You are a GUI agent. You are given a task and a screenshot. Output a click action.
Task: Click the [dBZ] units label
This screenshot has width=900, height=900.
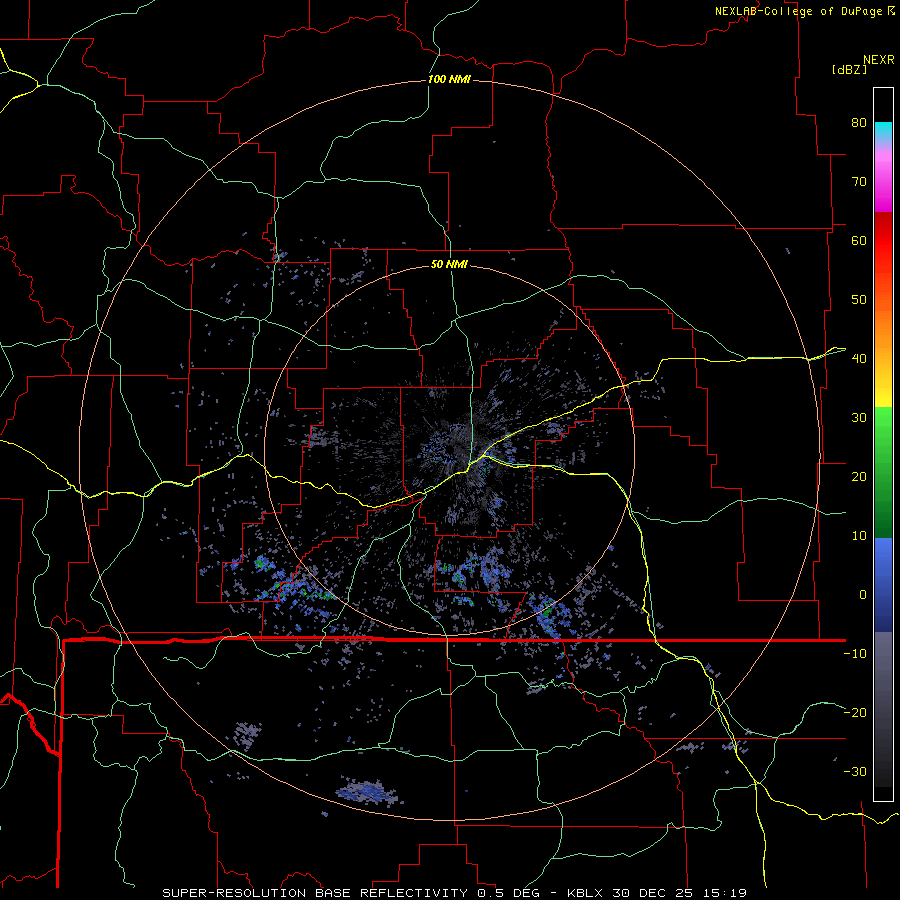pyautogui.click(x=849, y=69)
